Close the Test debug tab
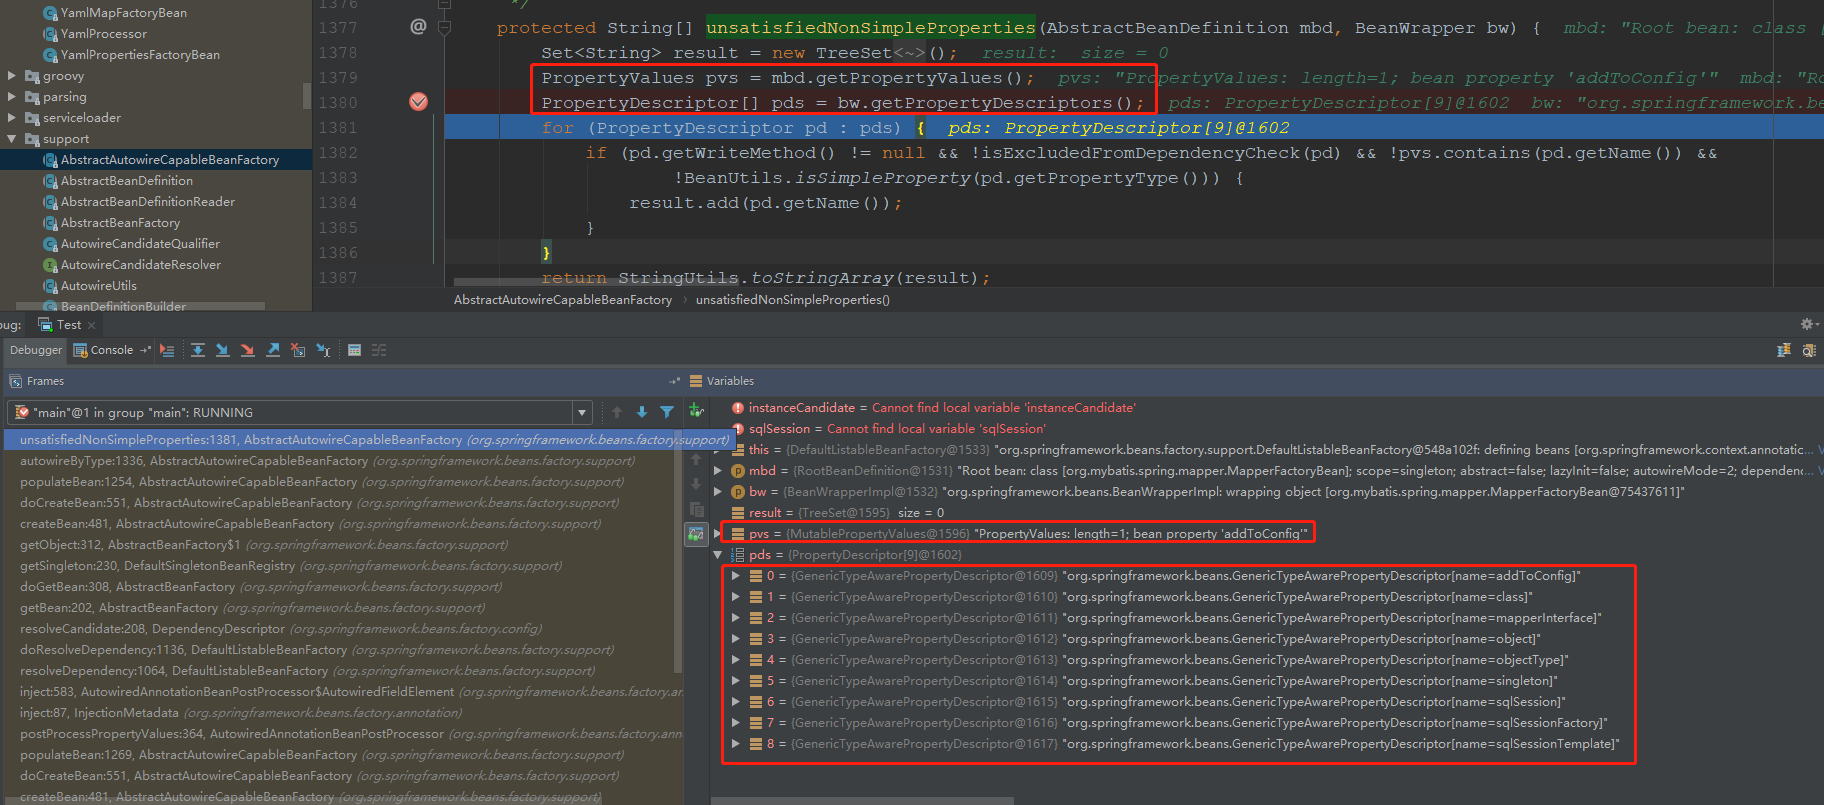 tap(91, 325)
